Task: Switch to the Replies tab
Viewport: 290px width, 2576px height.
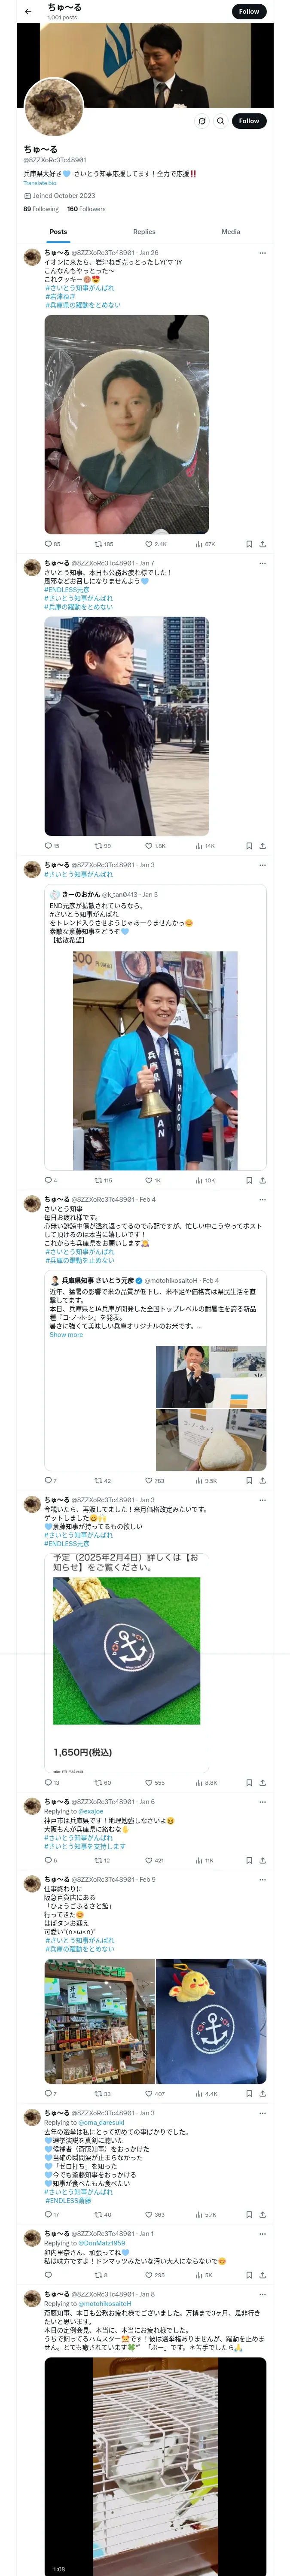Action: click(144, 231)
